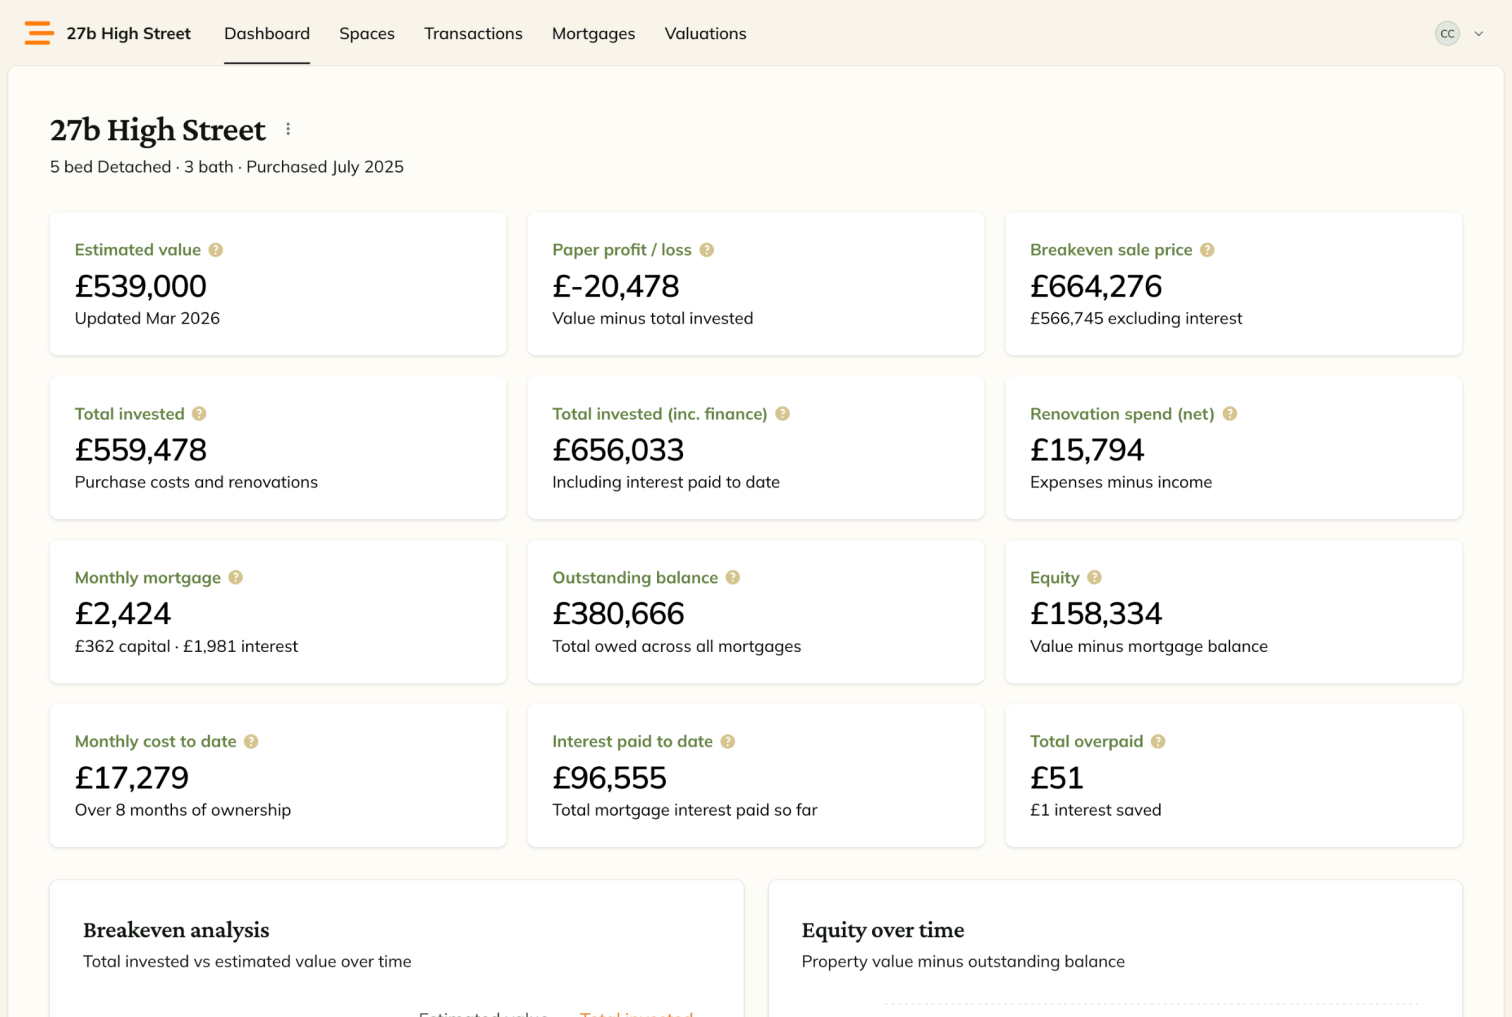Go to the Mortgages tab
The image size is (1512, 1017).
pos(593,34)
